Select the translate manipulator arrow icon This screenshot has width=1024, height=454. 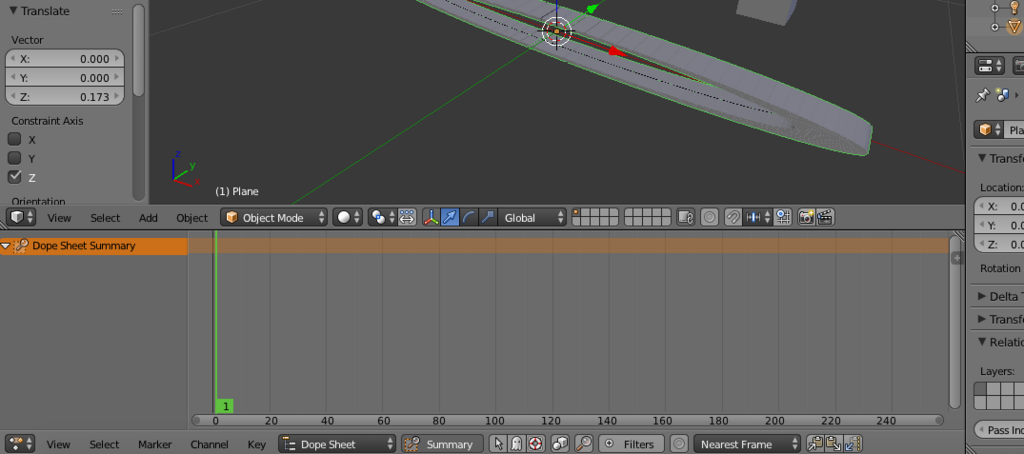click(x=450, y=218)
